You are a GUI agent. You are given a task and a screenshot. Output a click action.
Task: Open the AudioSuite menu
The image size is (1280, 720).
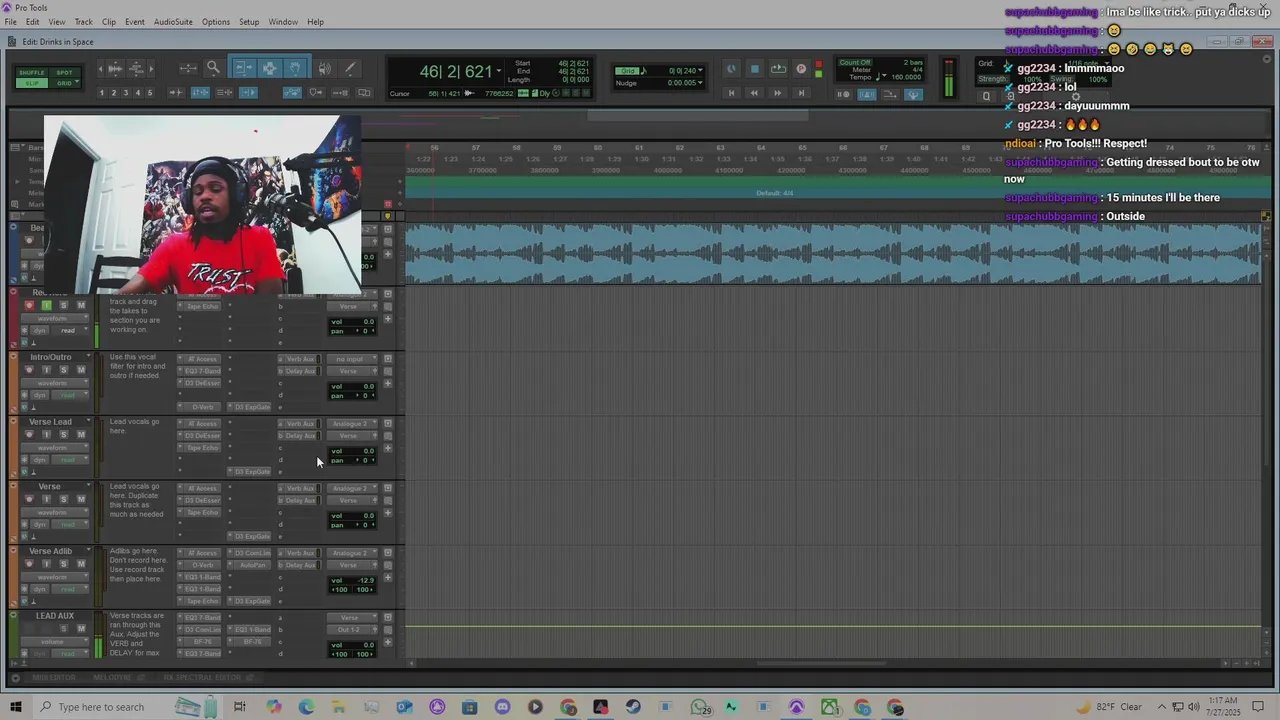click(x=173, y=22)
